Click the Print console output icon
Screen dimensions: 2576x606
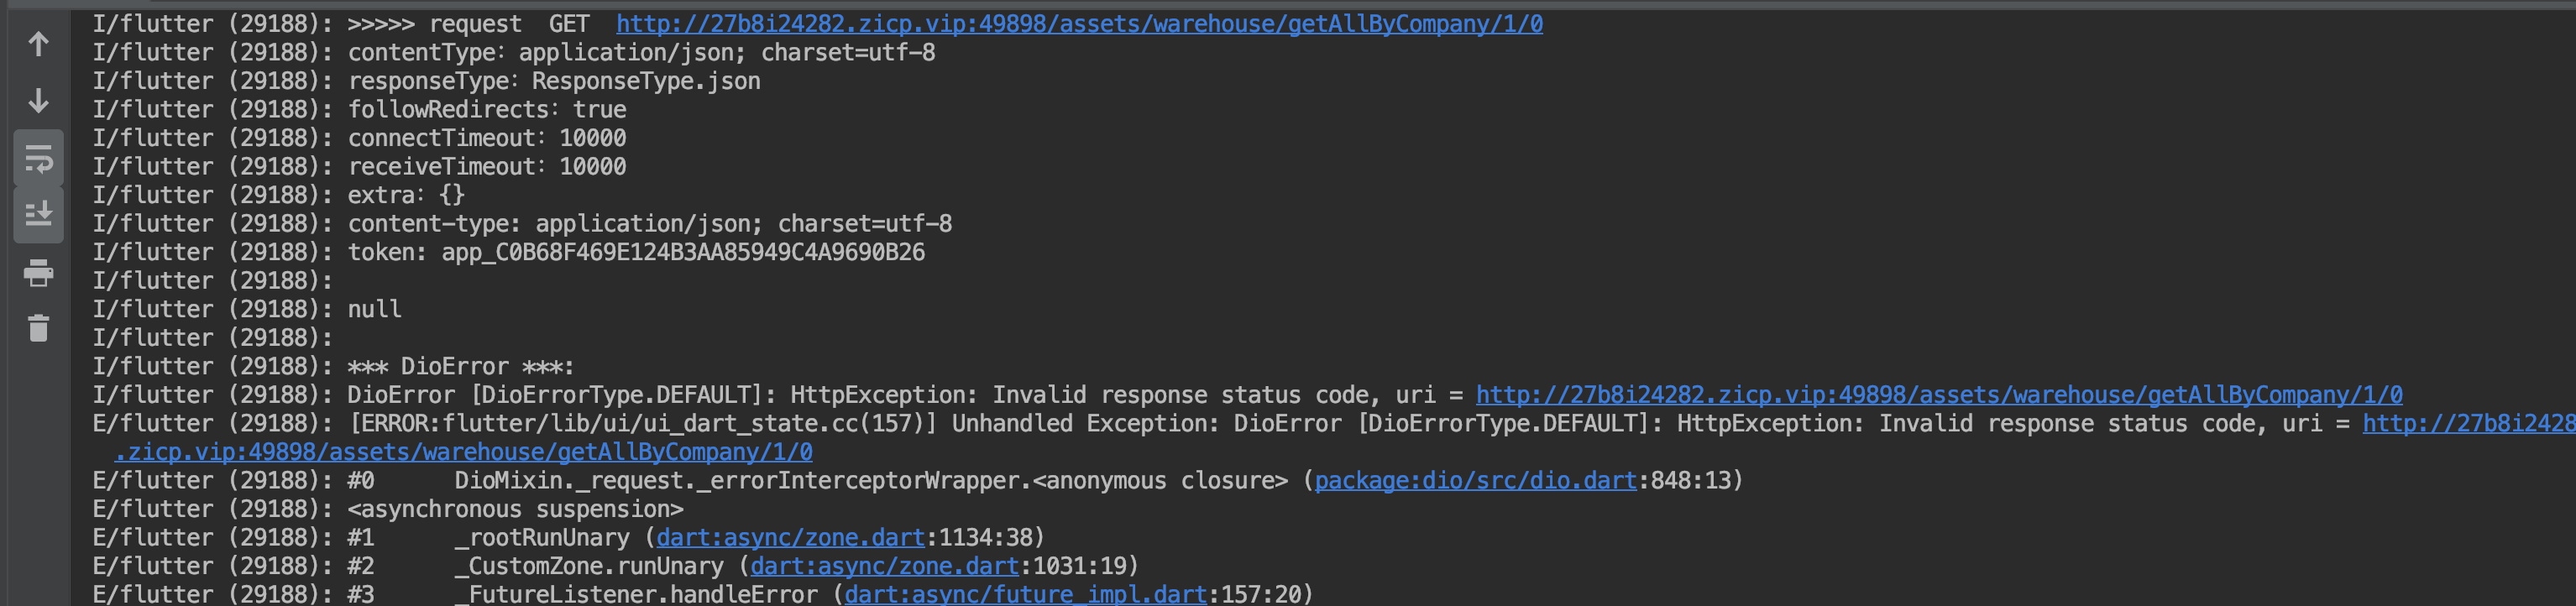click(x=37, y=274)
